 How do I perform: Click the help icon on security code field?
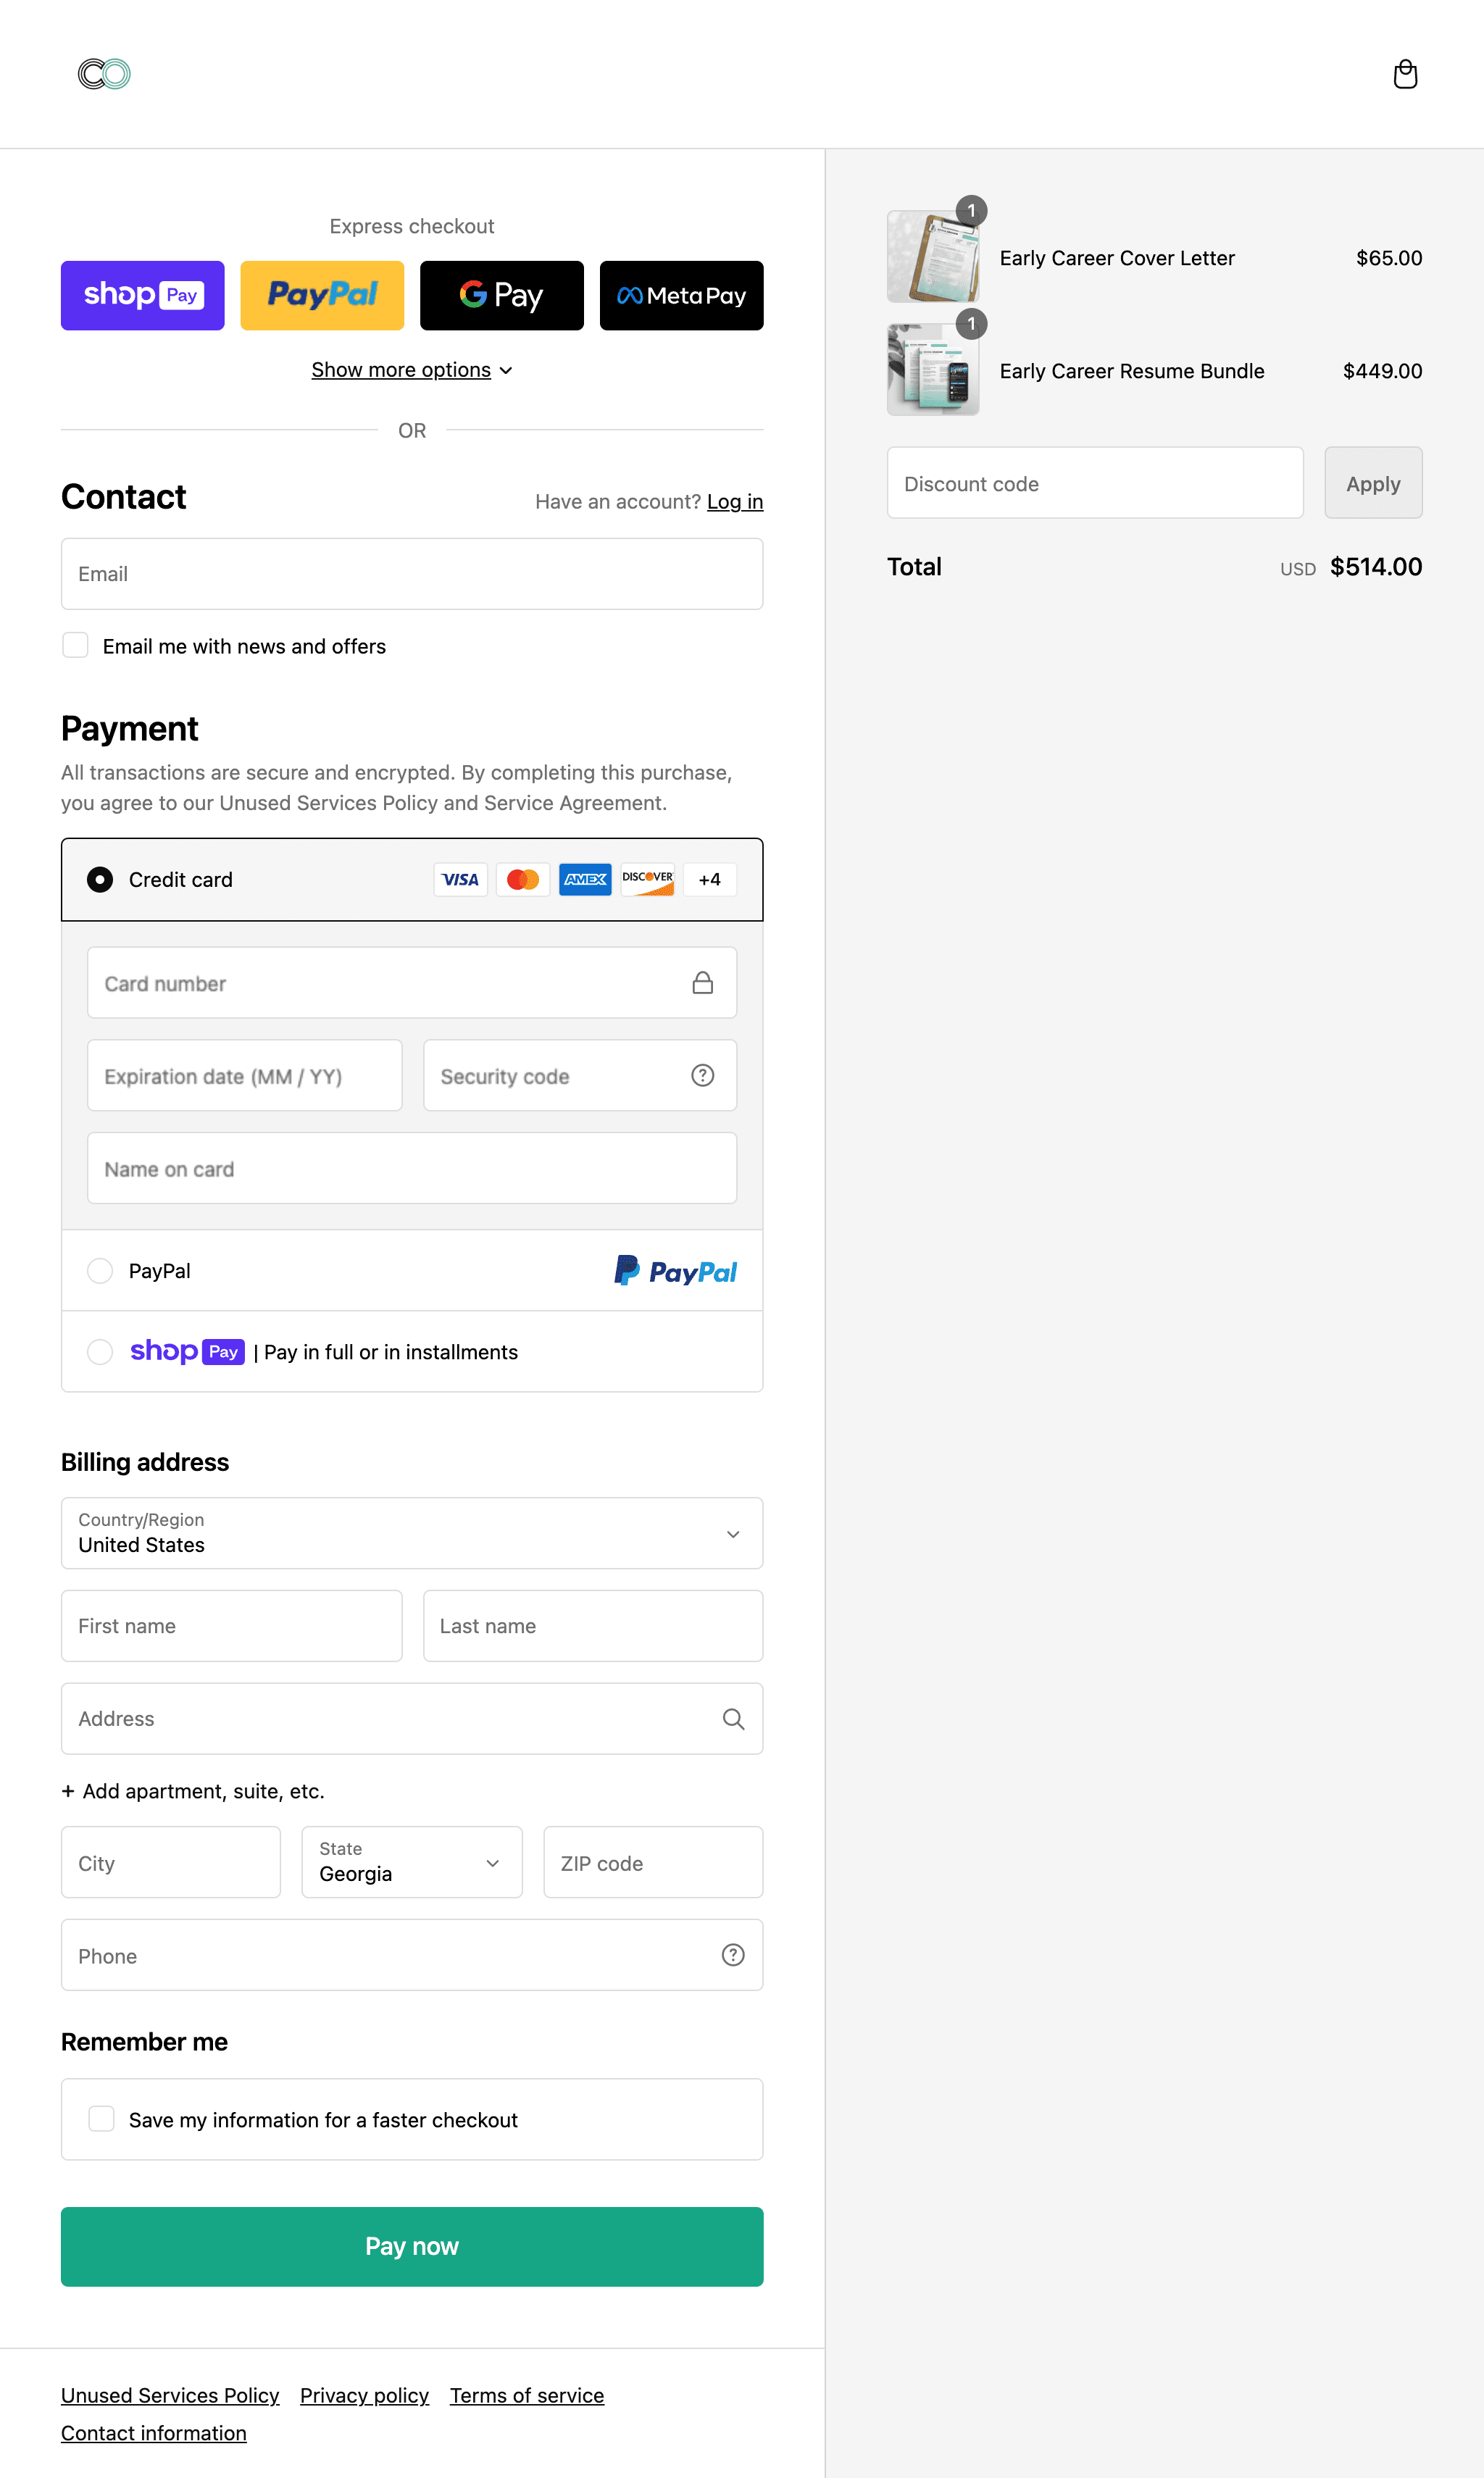703,1074
